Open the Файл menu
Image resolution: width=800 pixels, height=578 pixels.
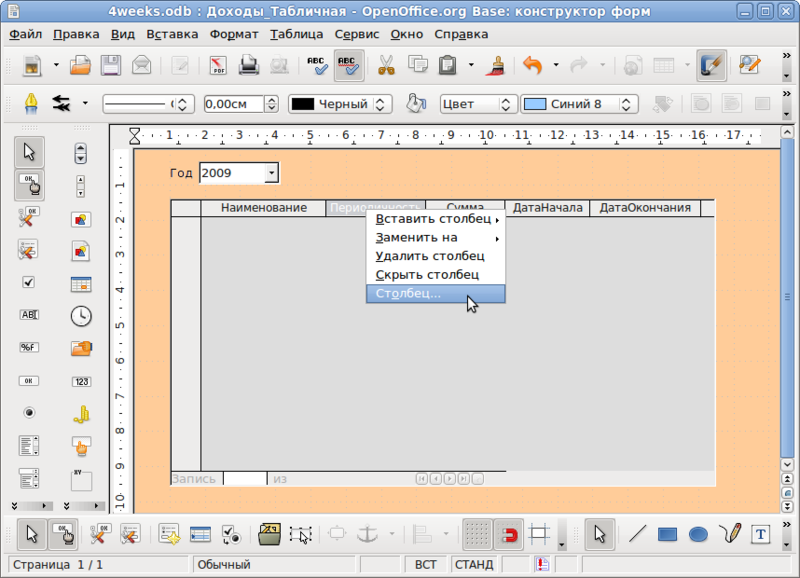tap(26, 34)
